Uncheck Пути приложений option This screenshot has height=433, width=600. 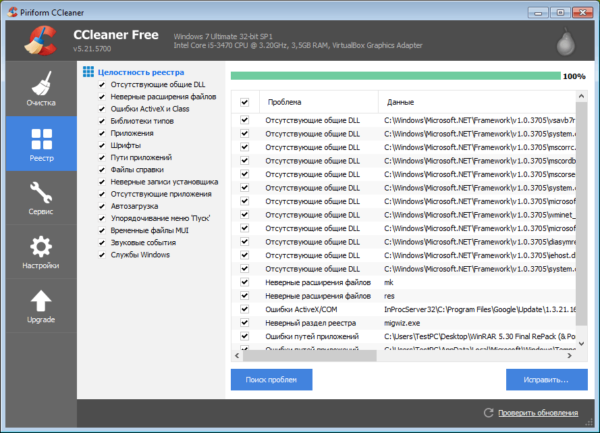(x=102, y=158)
